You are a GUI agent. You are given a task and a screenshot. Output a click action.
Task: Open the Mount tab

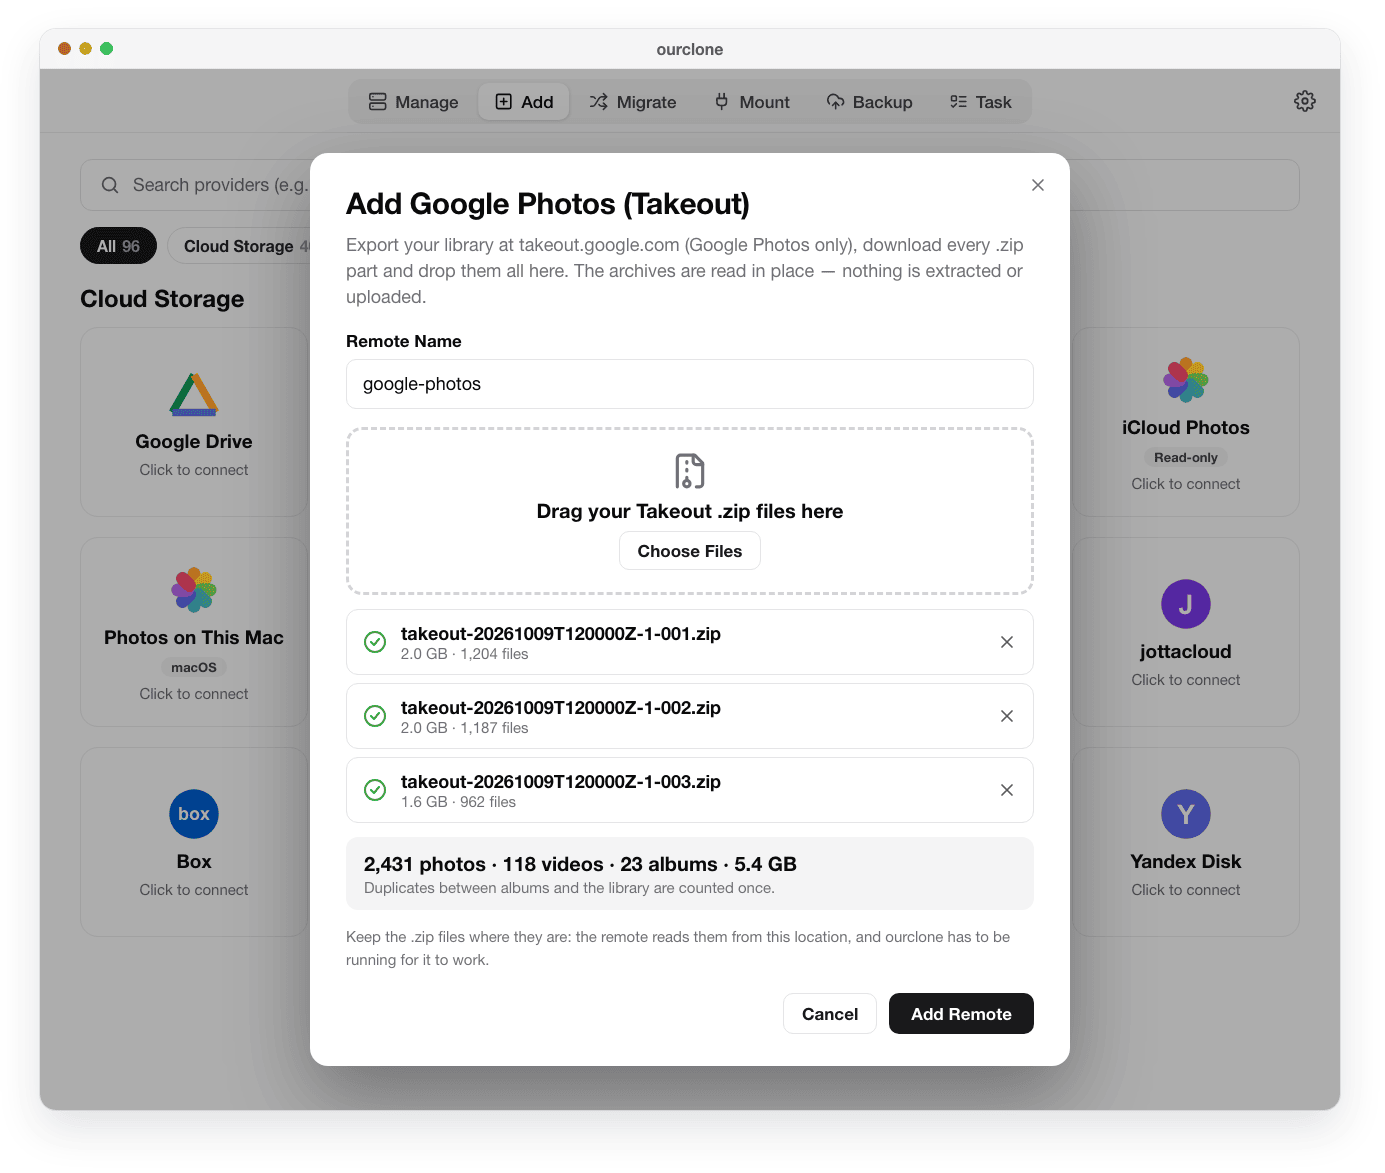[752, 102]
